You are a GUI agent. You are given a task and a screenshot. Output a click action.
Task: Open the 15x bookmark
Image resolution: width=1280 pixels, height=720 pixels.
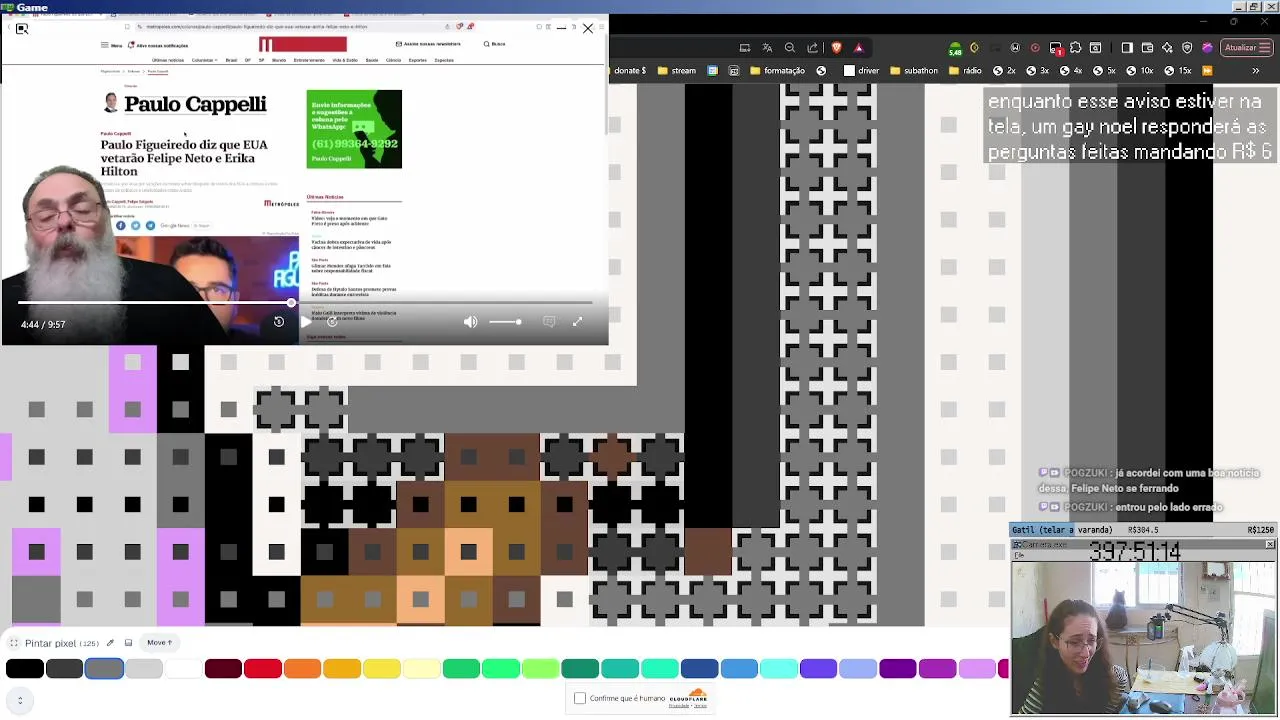click(x=1177, y=71)
